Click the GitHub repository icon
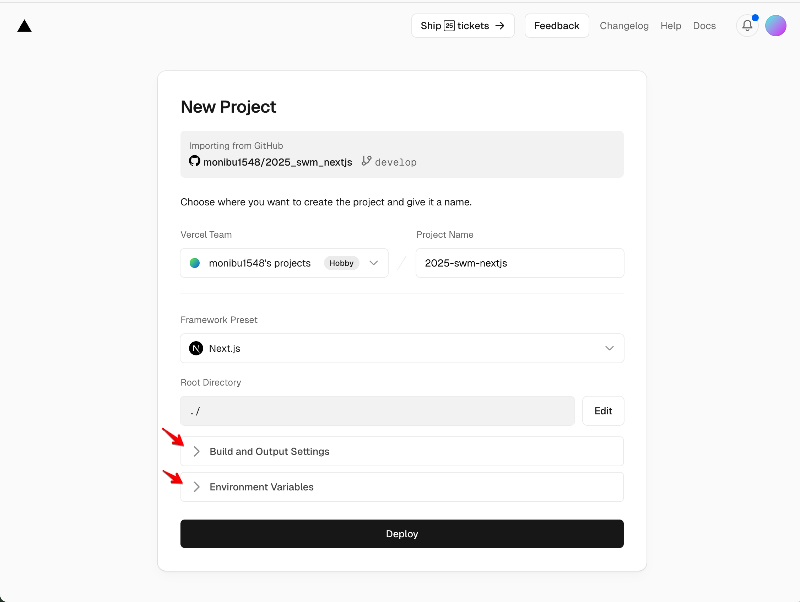The height and width of the screenshot is (602, 800). [194, 161]
